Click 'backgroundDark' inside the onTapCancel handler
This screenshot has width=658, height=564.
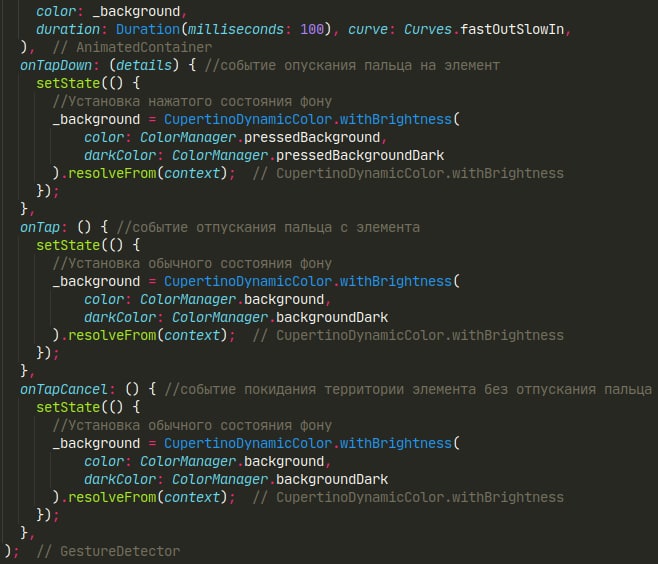point(332,479)
